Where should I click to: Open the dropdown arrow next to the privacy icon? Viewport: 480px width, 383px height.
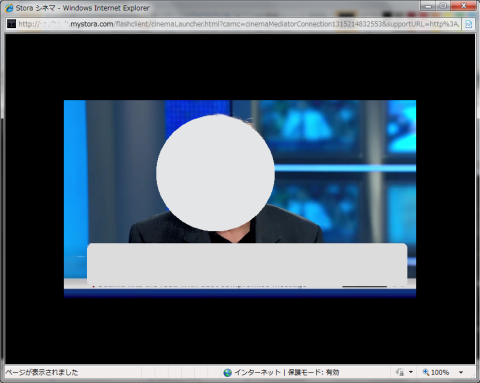click(411, 372)
